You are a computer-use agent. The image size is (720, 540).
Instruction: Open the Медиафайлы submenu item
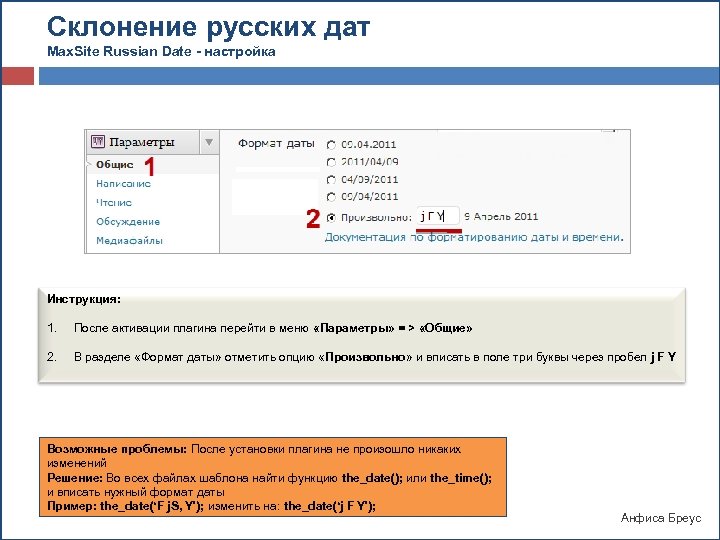129,241
